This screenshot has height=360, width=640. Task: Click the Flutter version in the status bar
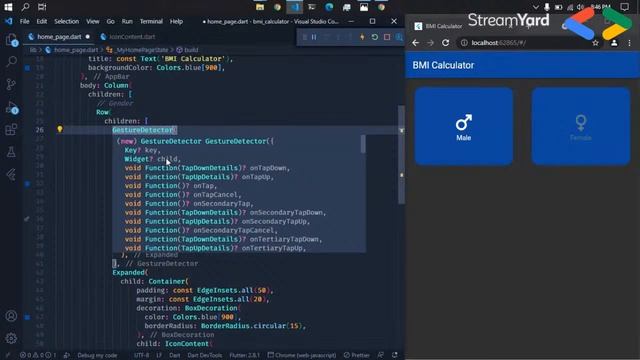[244, 355]
